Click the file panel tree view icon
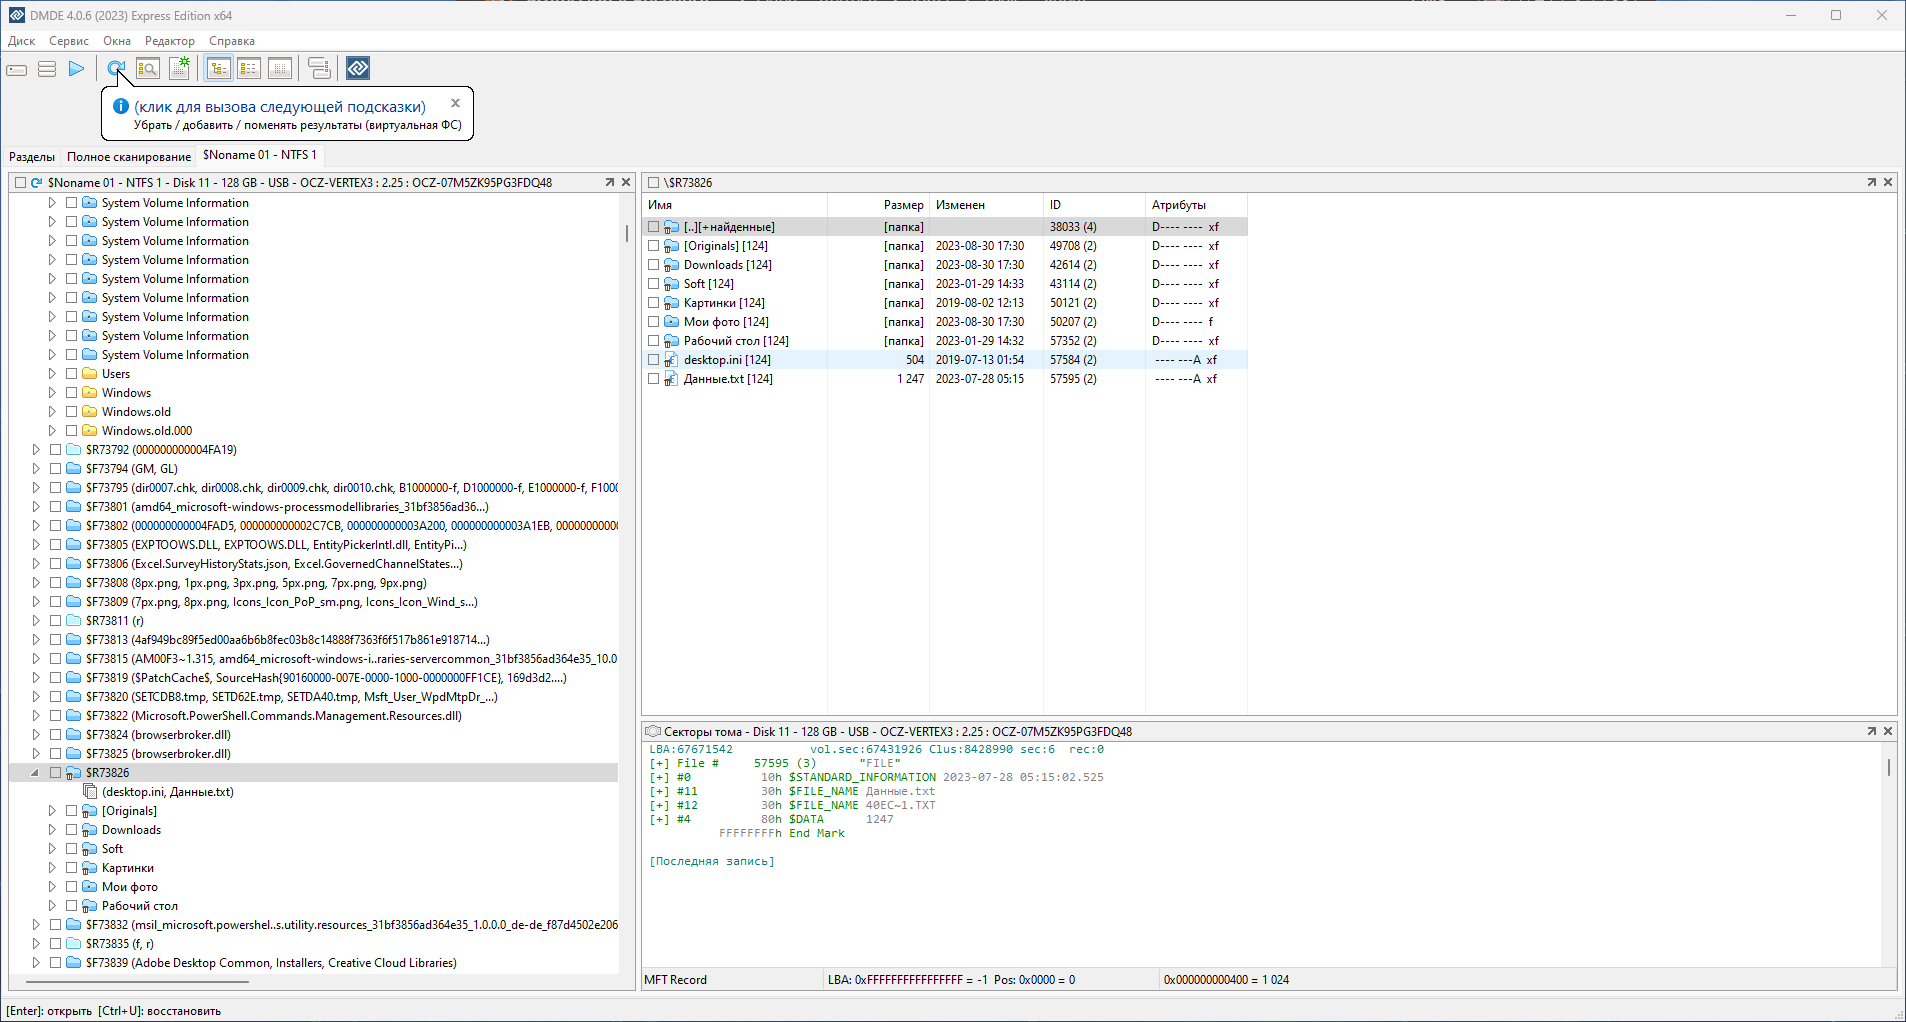 [x=219, y=69]
